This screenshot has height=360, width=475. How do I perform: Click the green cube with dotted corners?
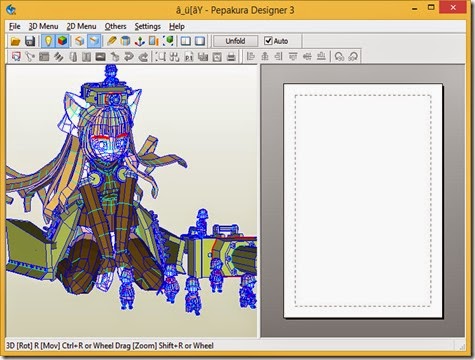click(168, 41)
